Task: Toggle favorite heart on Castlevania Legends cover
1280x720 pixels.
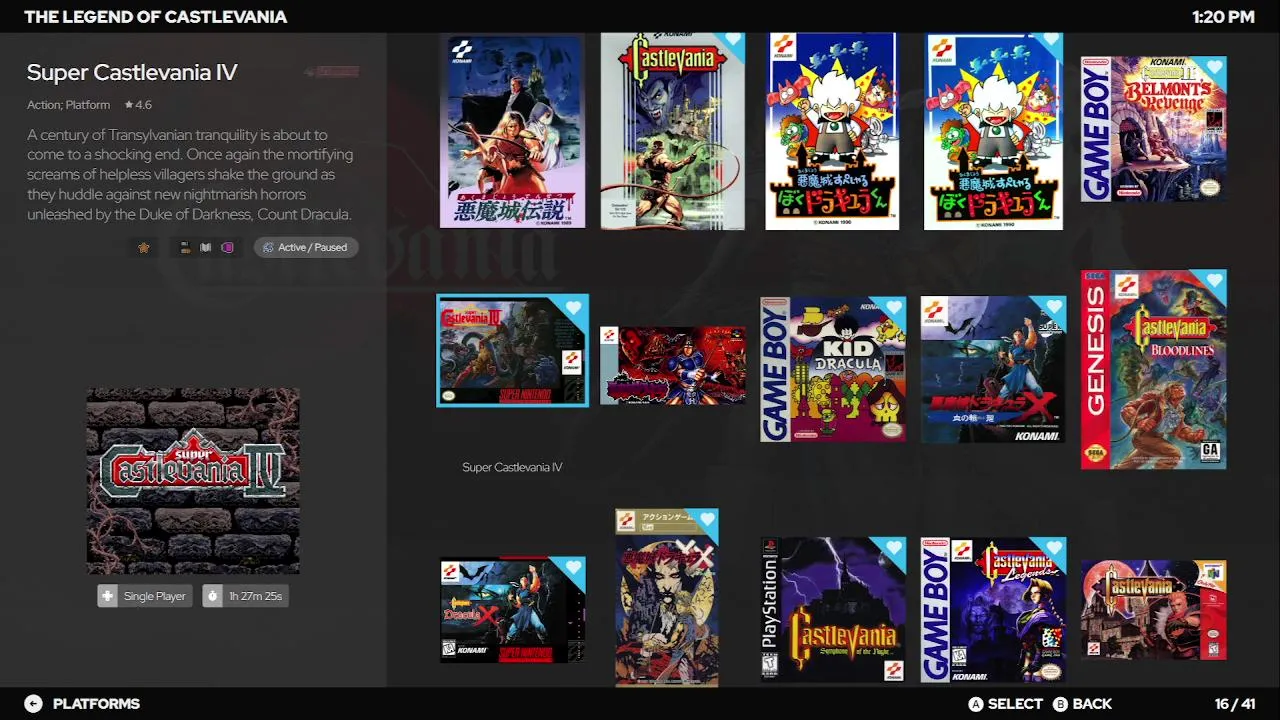Action: pos(1053,549)
